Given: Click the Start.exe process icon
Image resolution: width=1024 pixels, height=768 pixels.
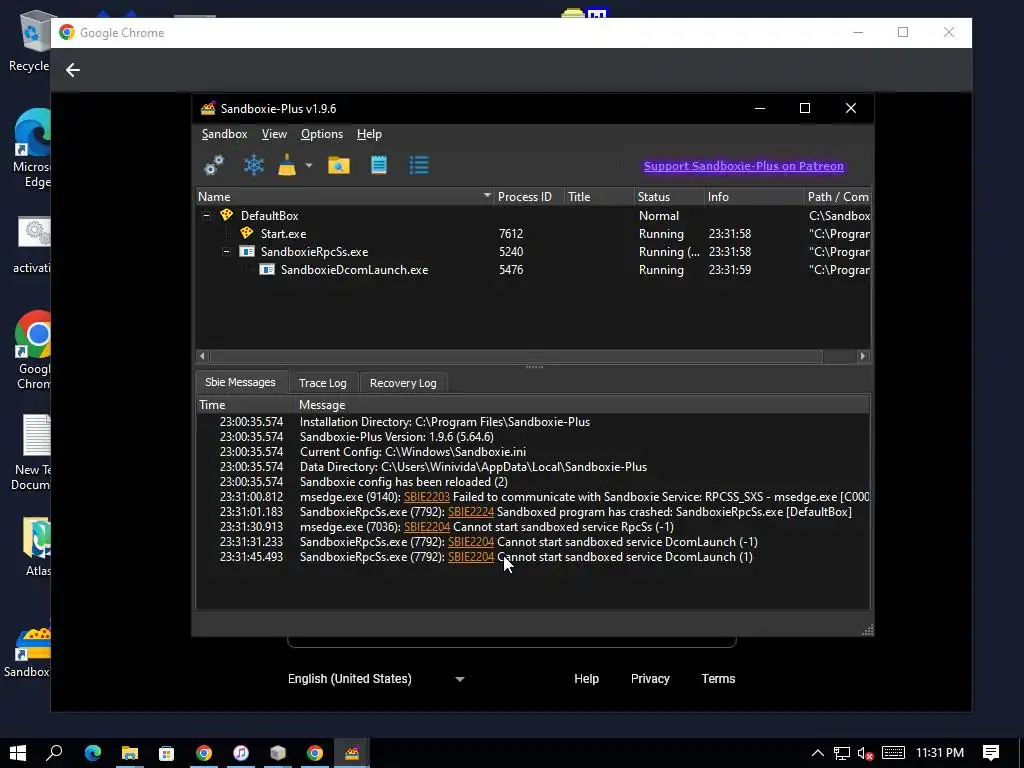Looking at the screenshot, I should pos(246,233).
